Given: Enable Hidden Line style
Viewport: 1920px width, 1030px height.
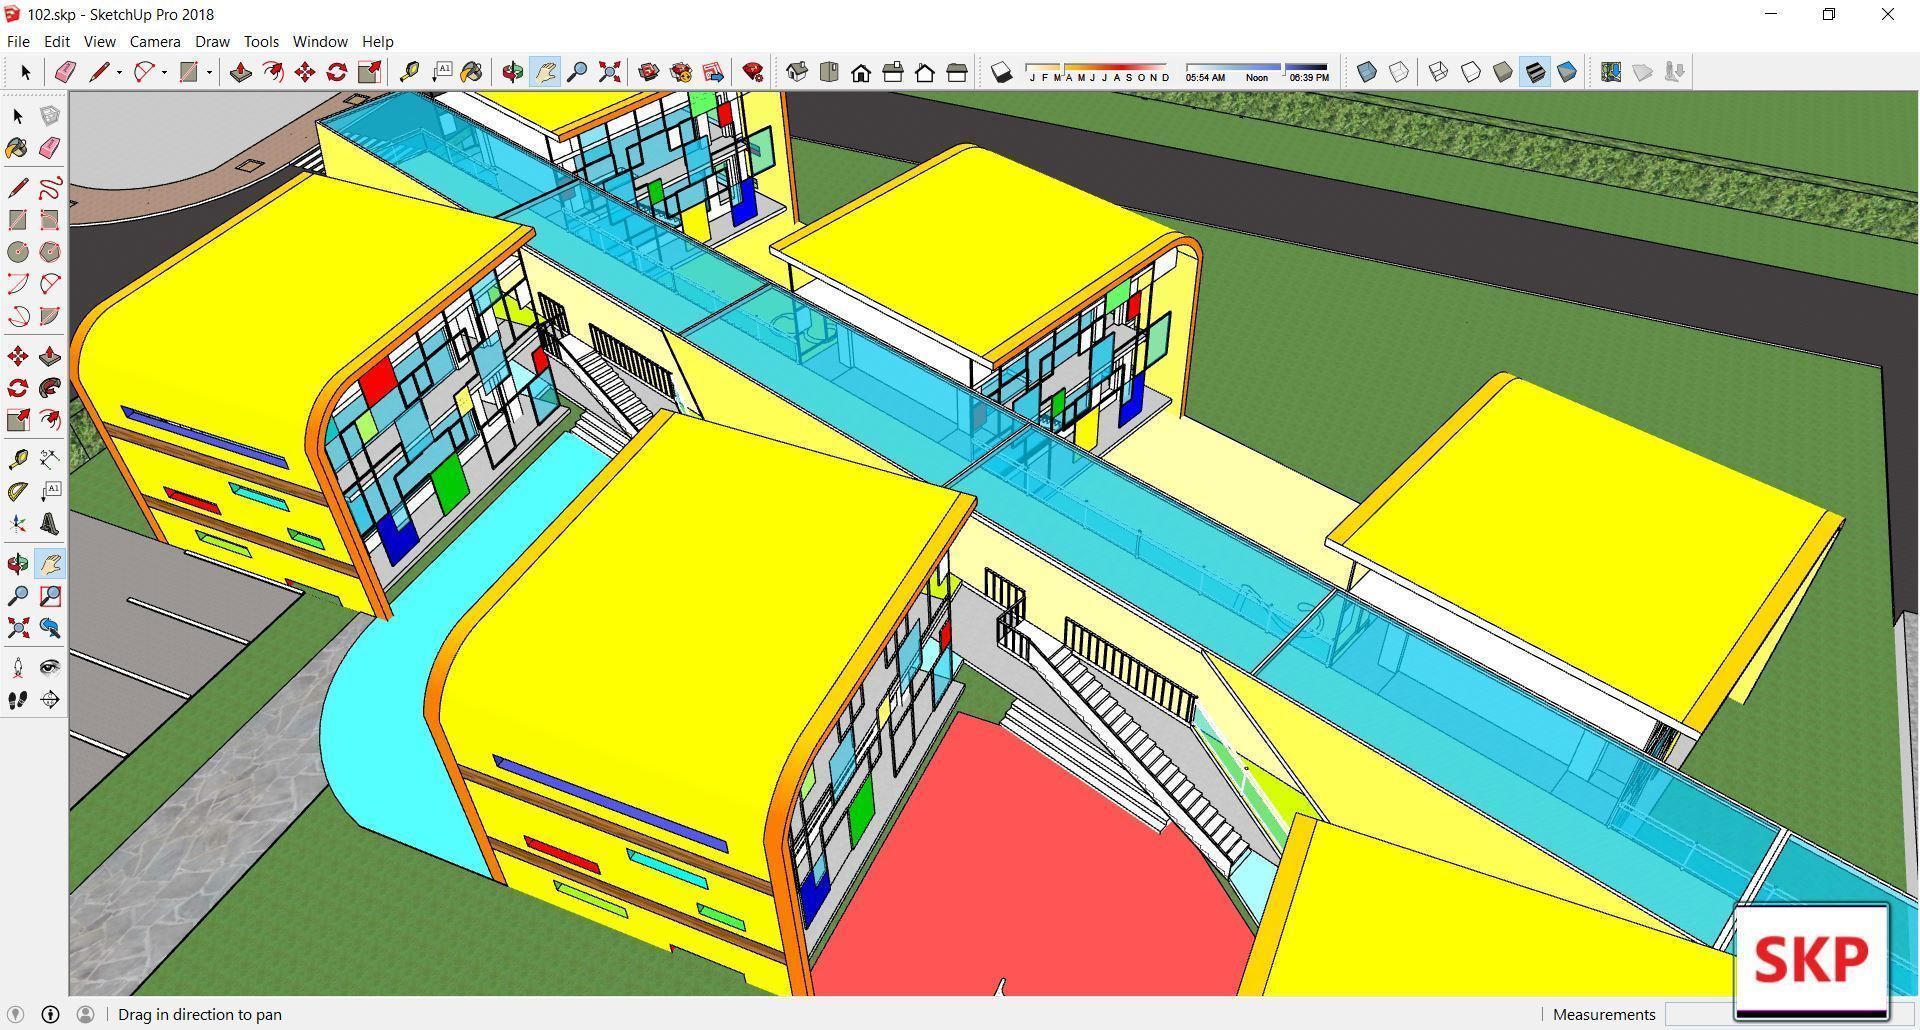Looking at the screenshot, I should tap(1471, 72).
